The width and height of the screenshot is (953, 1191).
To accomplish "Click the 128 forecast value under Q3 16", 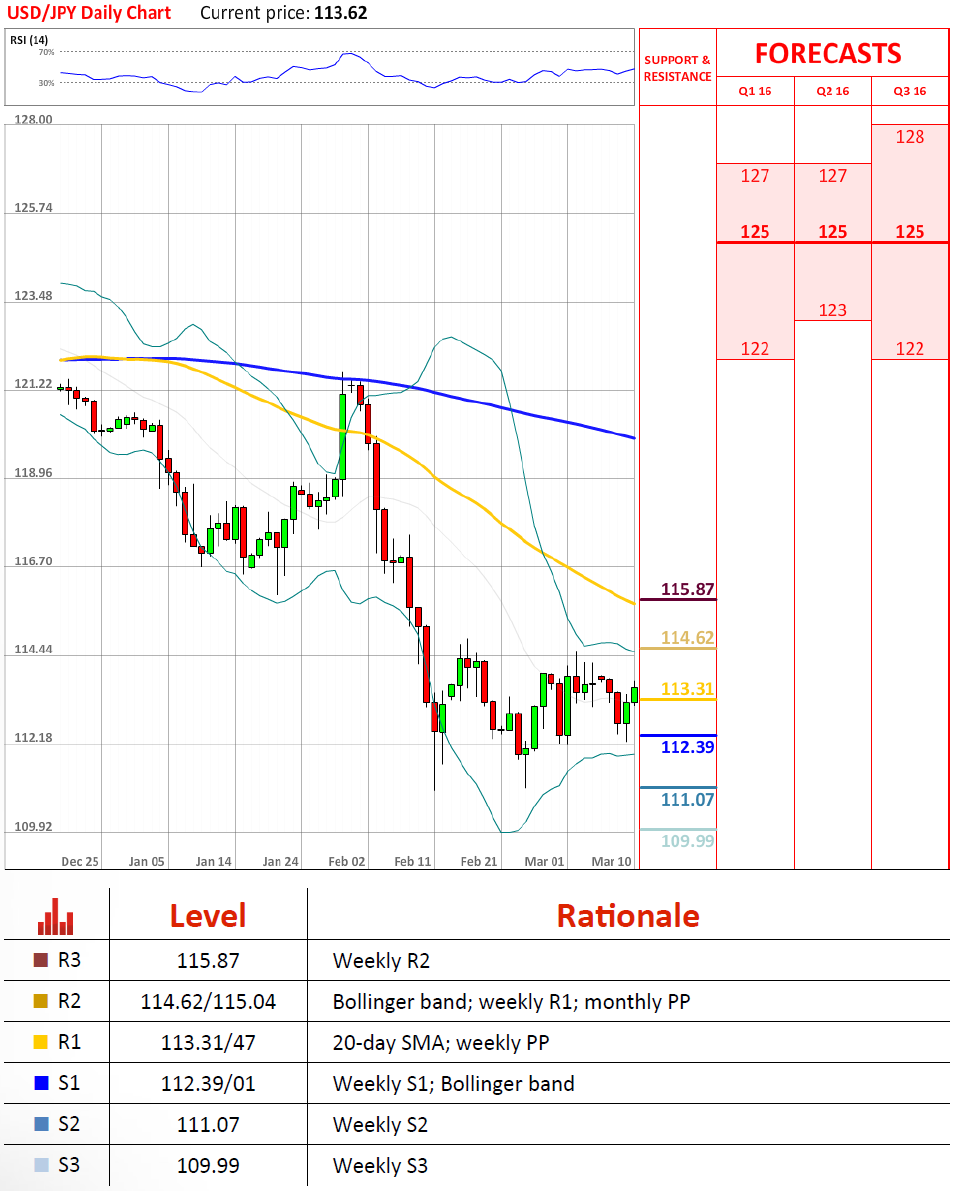I will (x=910, y=137).
